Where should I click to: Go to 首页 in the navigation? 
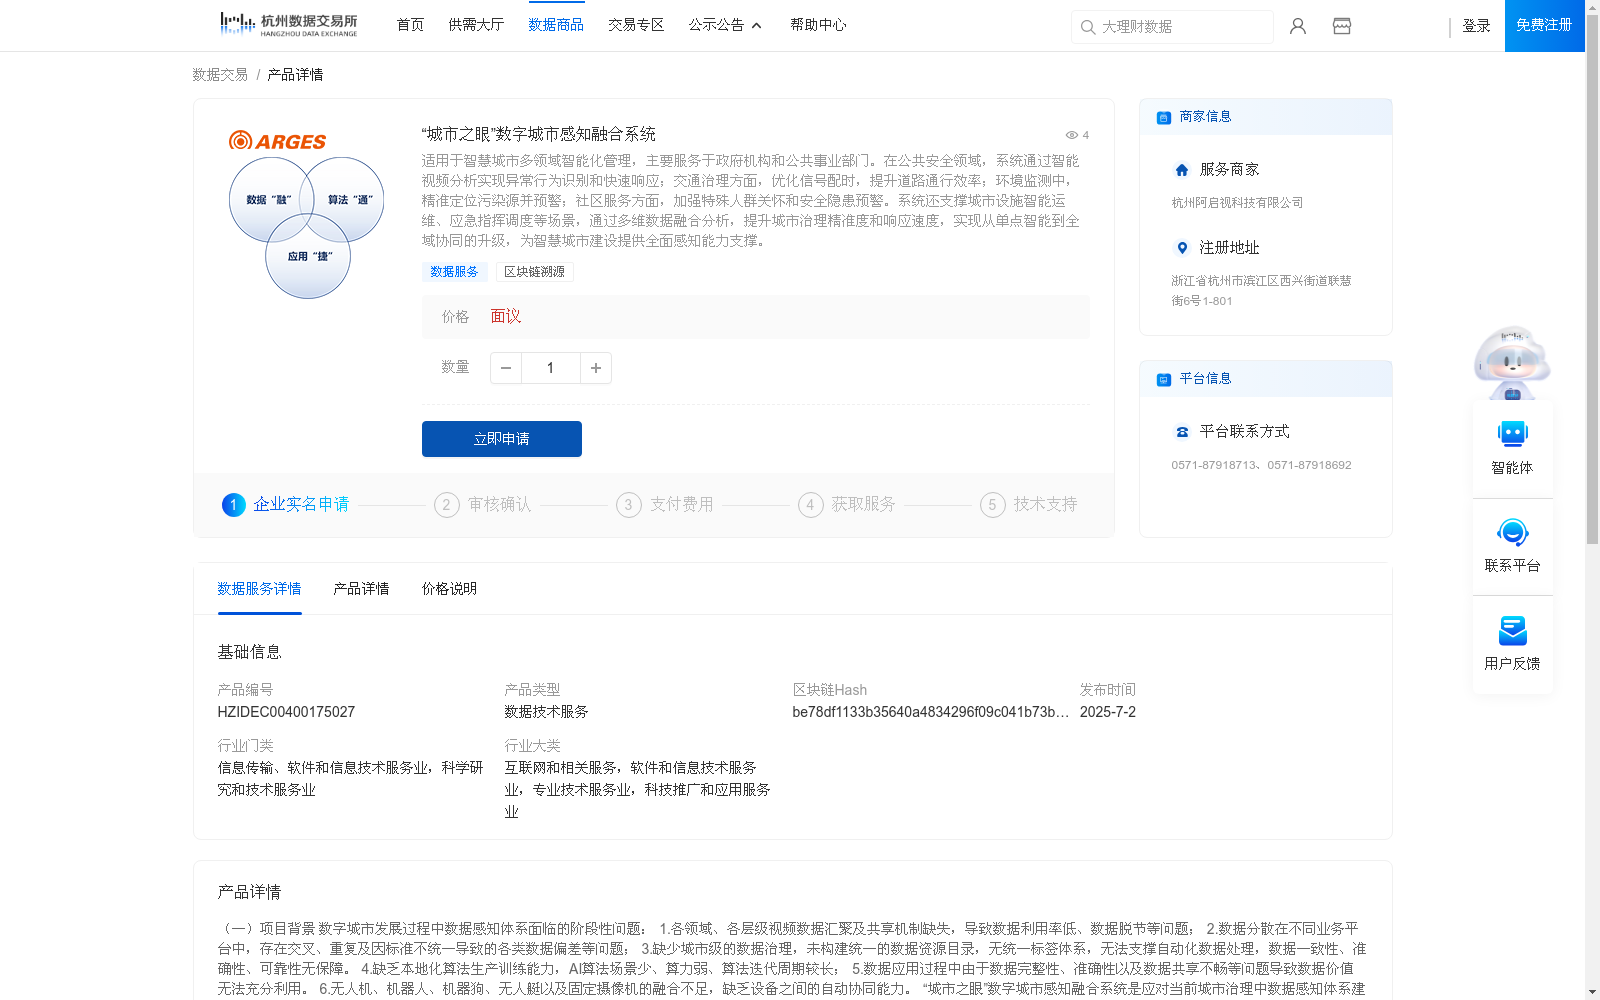click(410, 25)
